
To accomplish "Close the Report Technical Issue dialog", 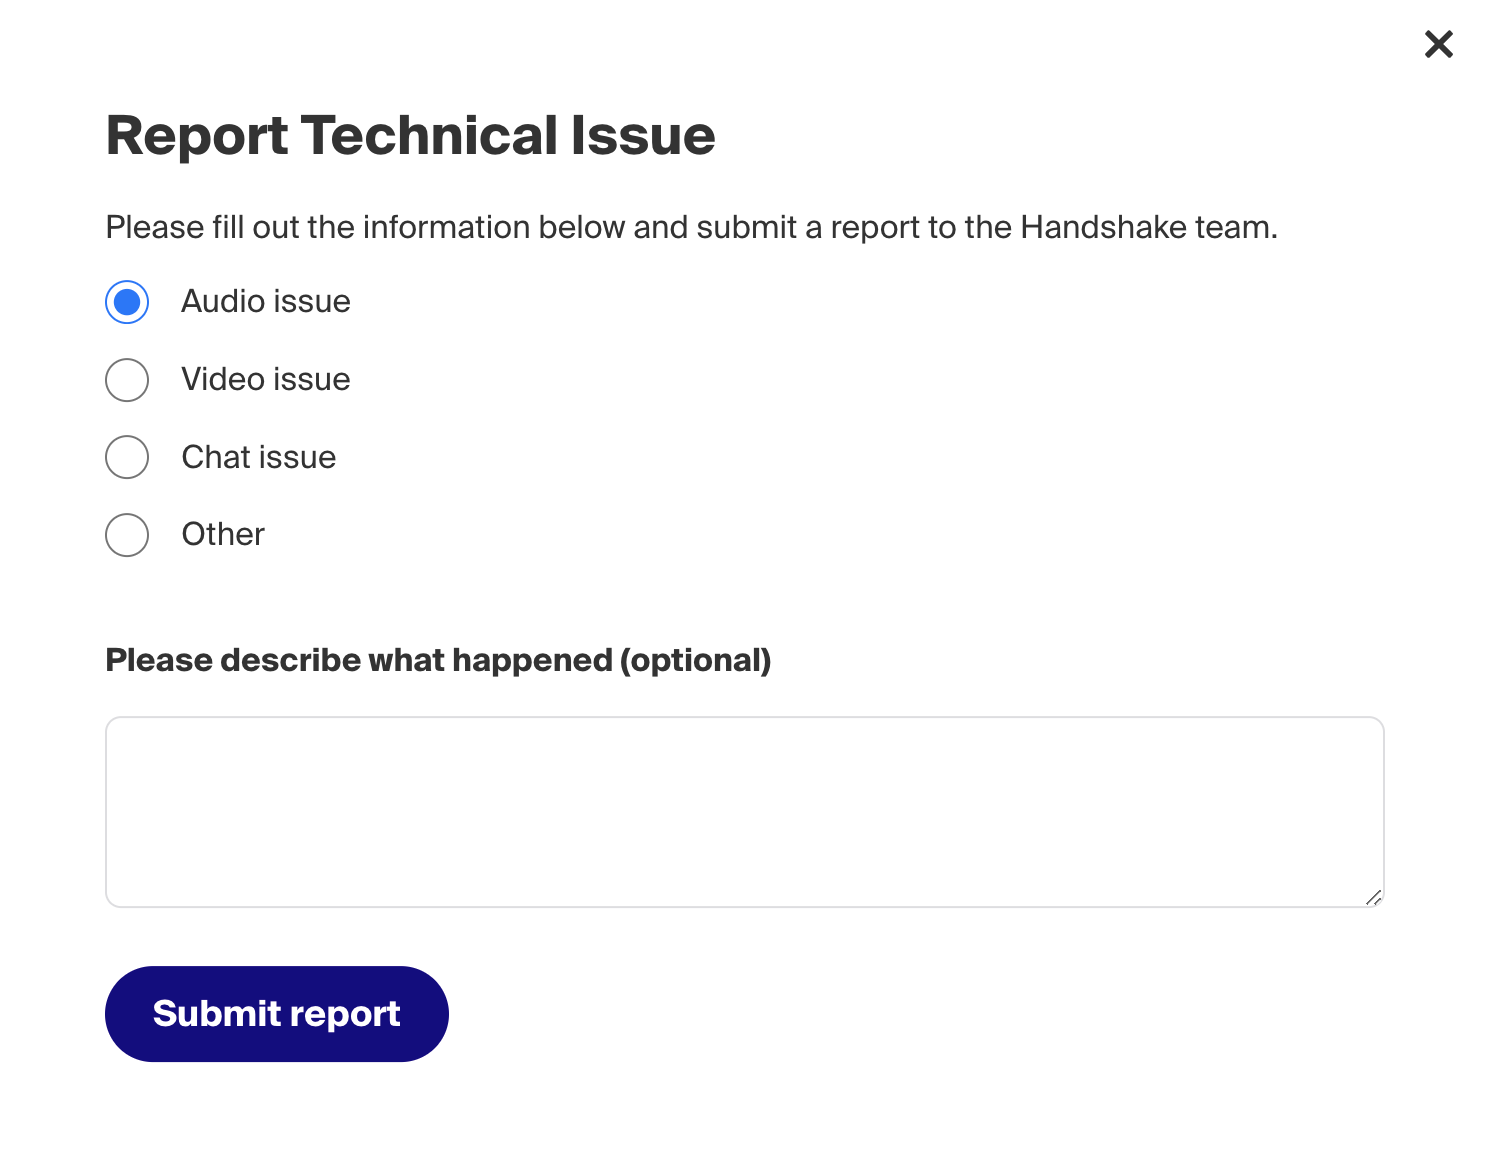I will pos(1438,44).
